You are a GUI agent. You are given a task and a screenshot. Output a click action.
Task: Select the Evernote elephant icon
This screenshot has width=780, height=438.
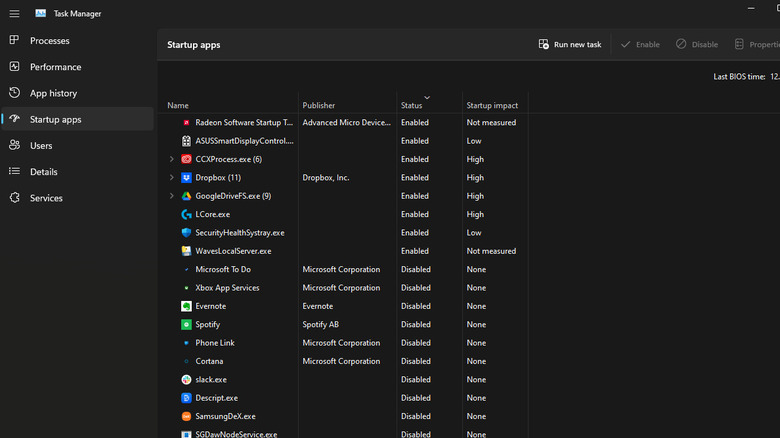(186, 306)
